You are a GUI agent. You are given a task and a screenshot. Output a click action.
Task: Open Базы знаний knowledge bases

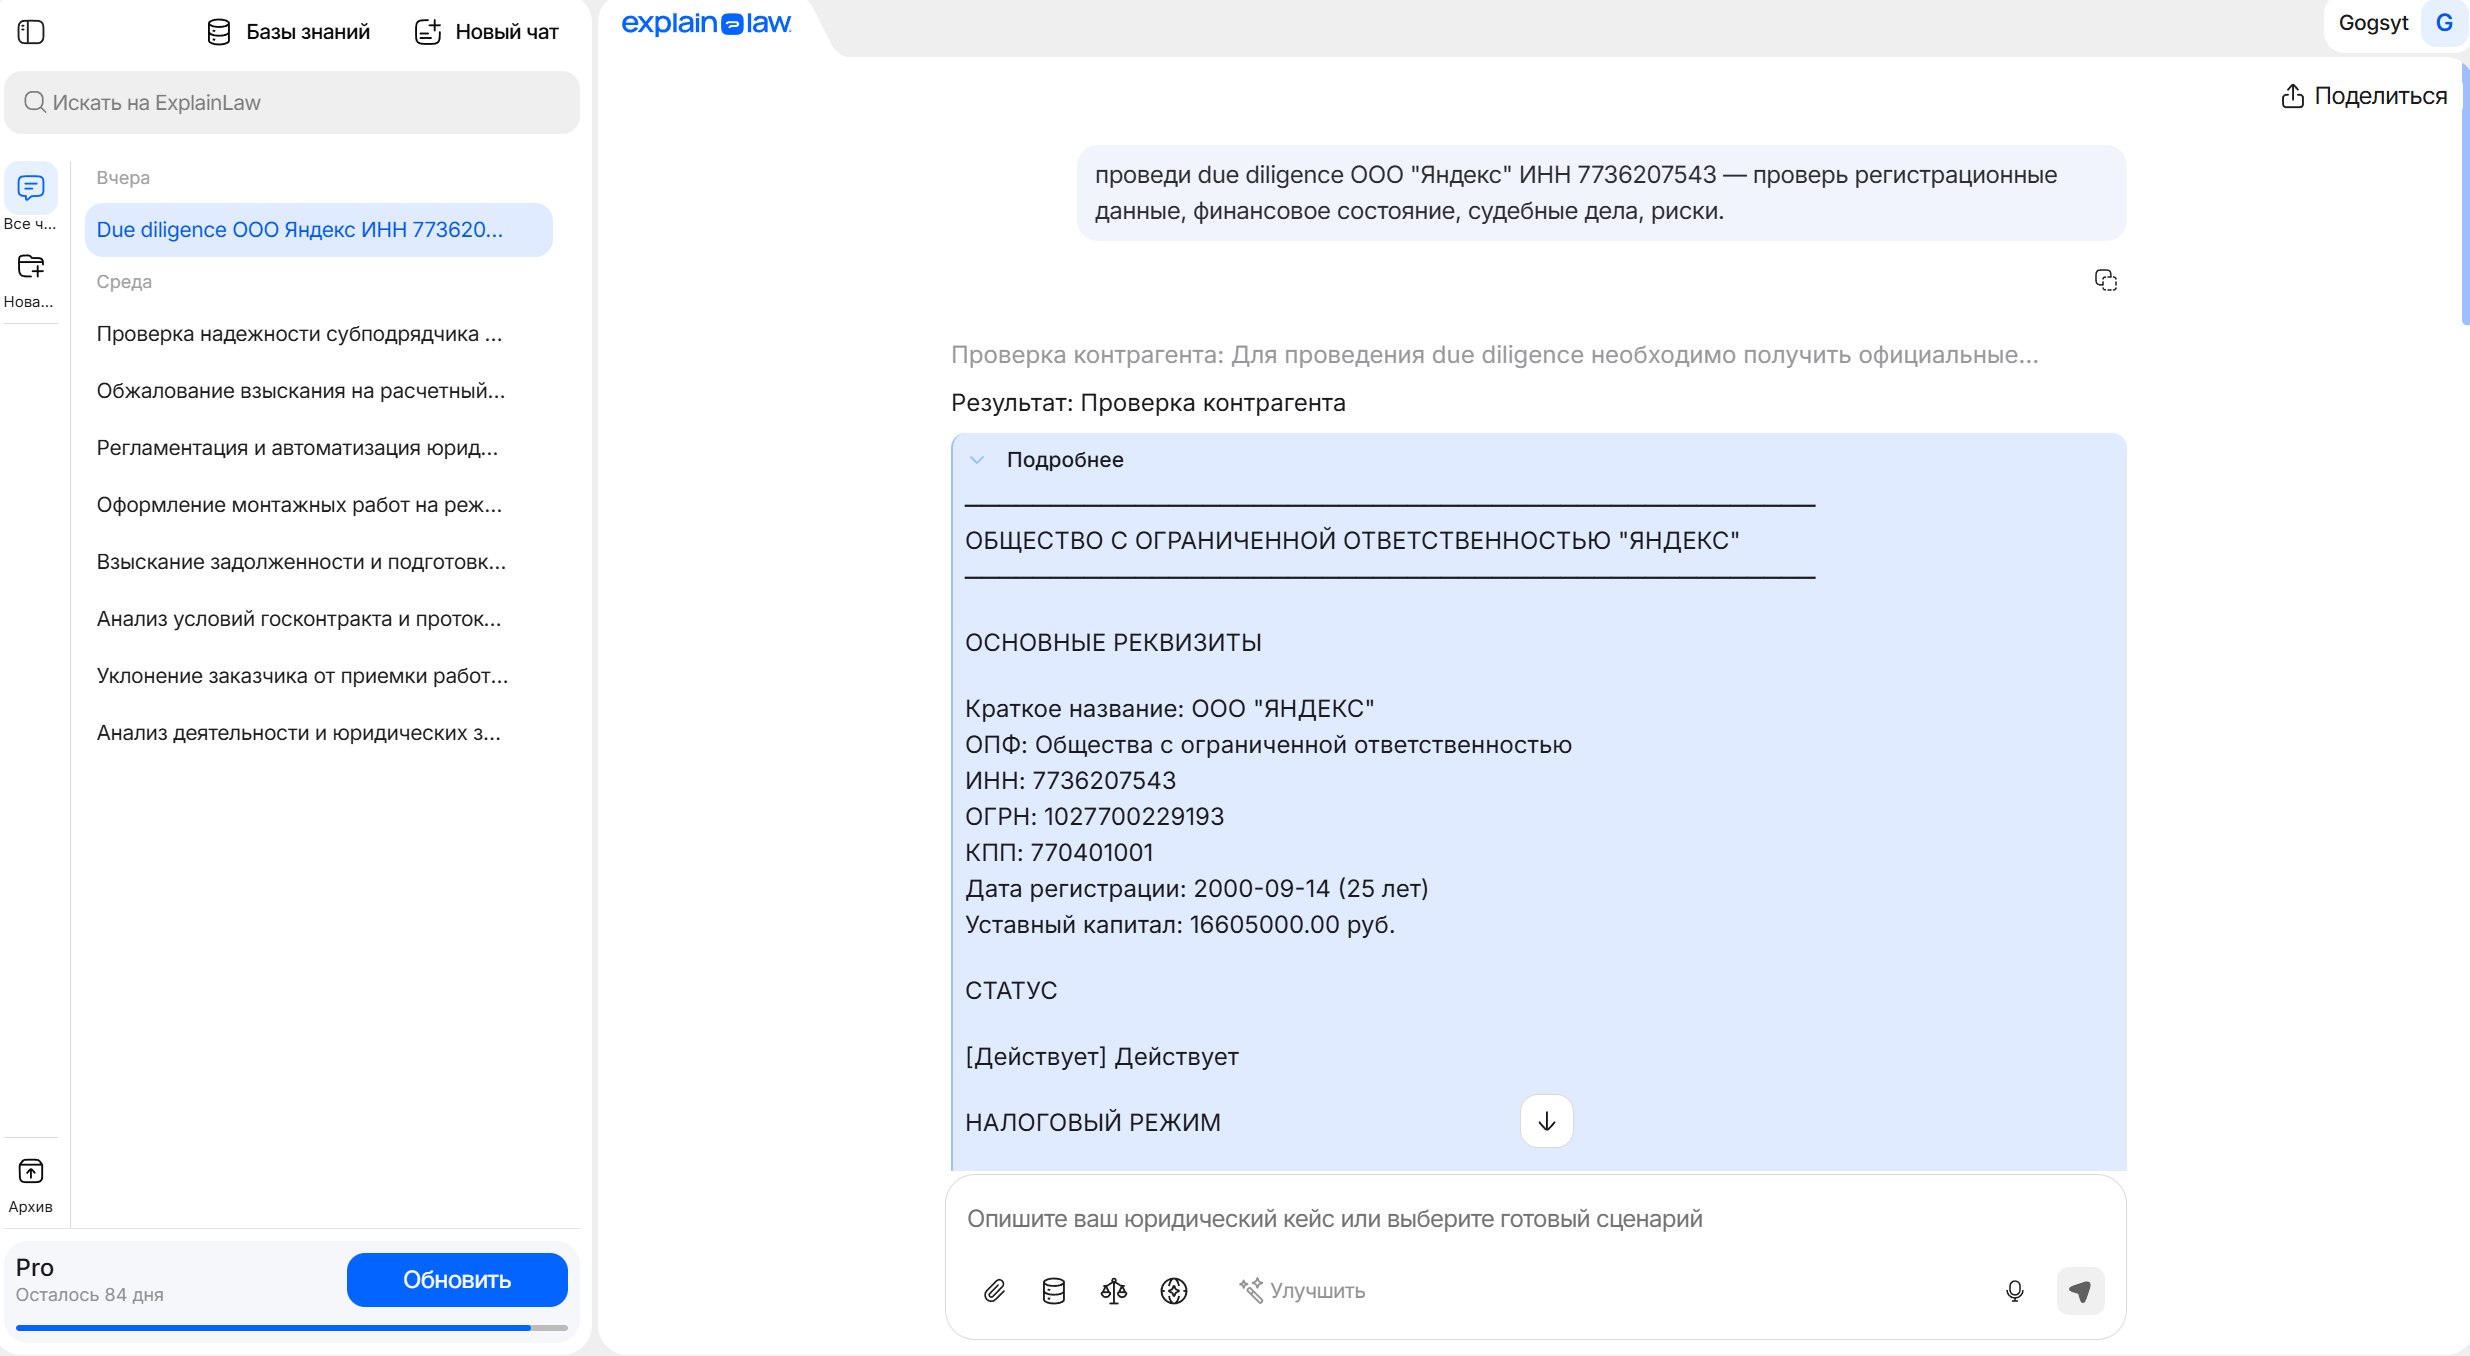click(x=288, y=32)
